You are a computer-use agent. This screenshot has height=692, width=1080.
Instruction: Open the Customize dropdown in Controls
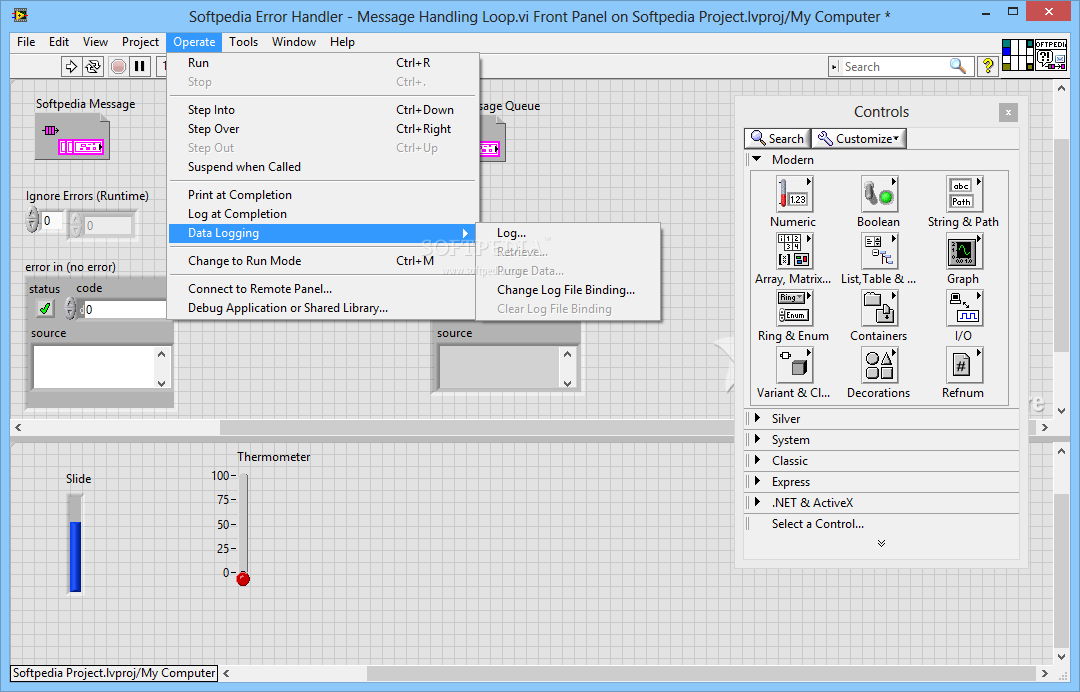(x=859, y=138)
